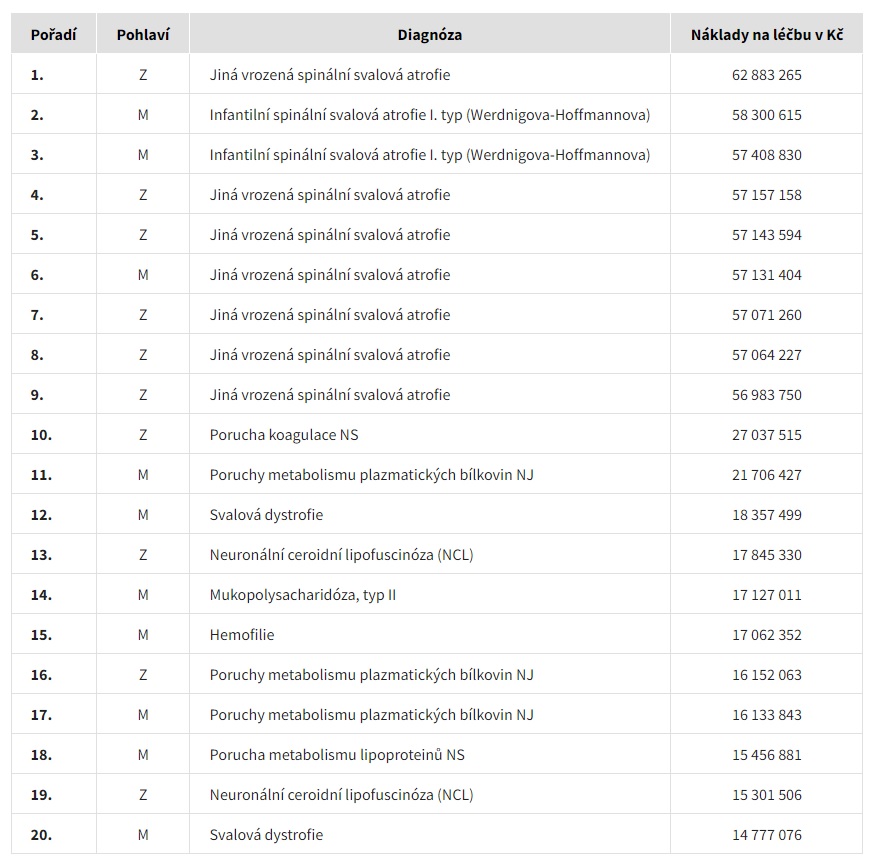Click the "Náklady na léčbu v Kč" header

click(766, 35)
